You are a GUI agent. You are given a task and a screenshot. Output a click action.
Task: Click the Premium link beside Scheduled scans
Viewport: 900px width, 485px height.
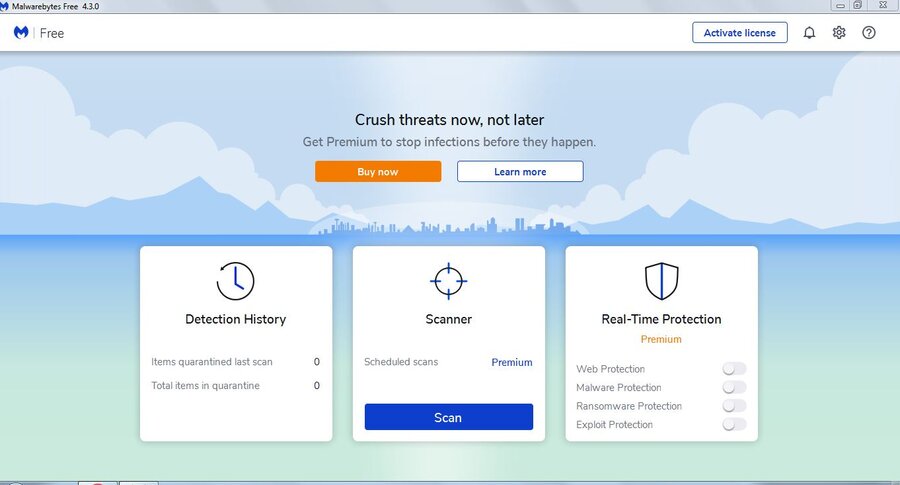511,362
